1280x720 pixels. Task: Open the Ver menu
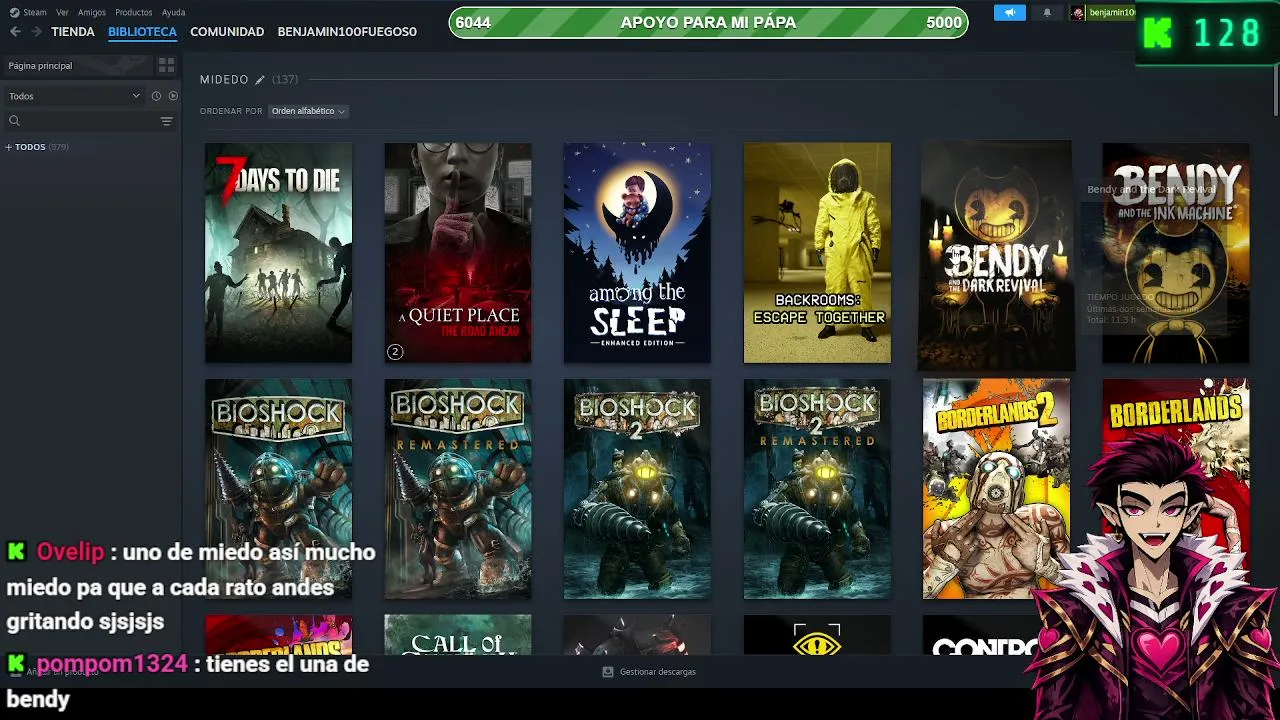point(63,12)
